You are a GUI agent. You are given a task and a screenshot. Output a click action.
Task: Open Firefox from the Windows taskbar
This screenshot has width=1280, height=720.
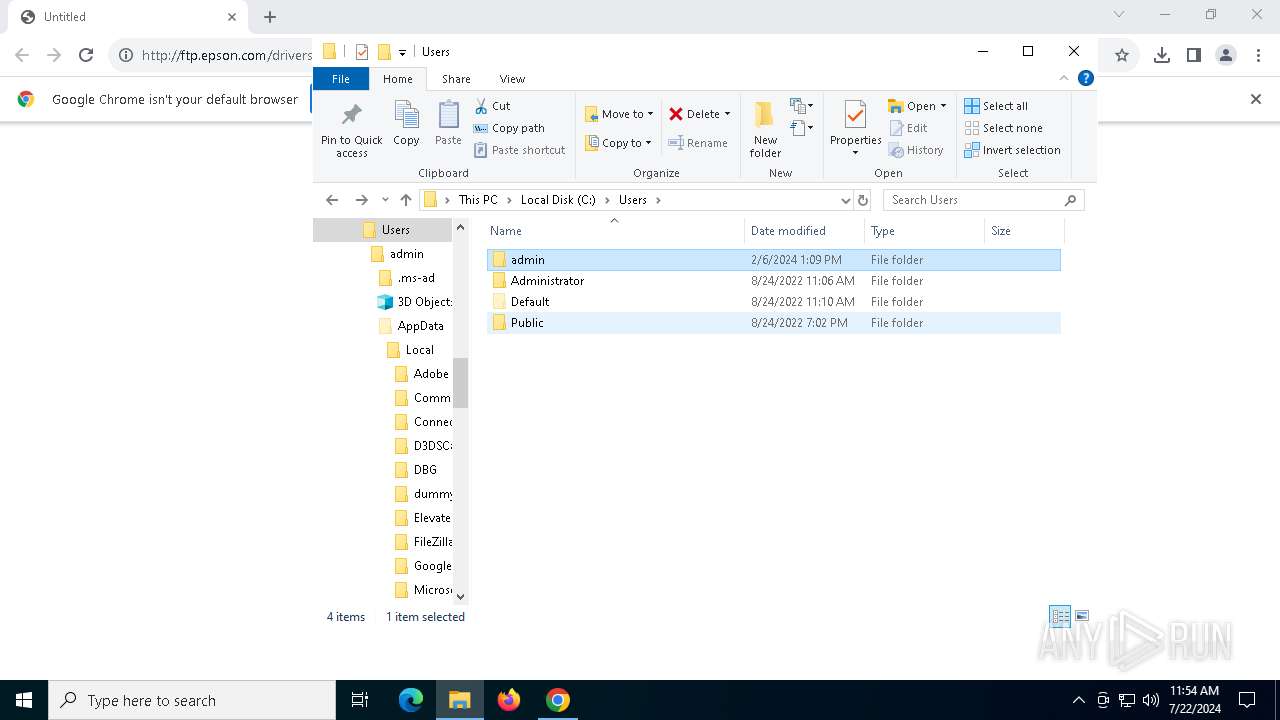pyautogui.click(x=509, y=700)
